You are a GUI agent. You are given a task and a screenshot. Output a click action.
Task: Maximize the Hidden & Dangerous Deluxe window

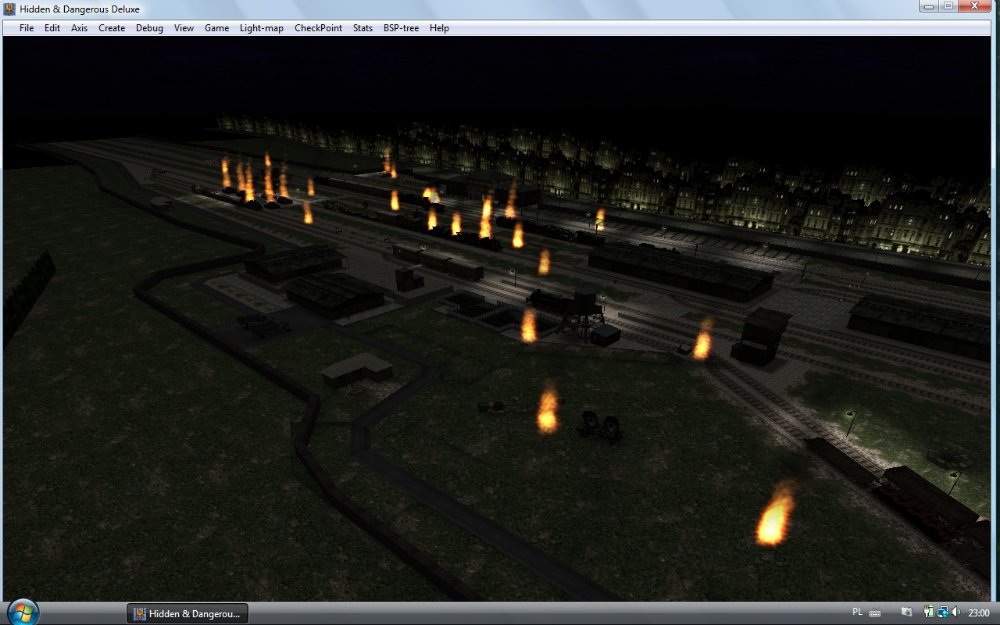(948, 6)
